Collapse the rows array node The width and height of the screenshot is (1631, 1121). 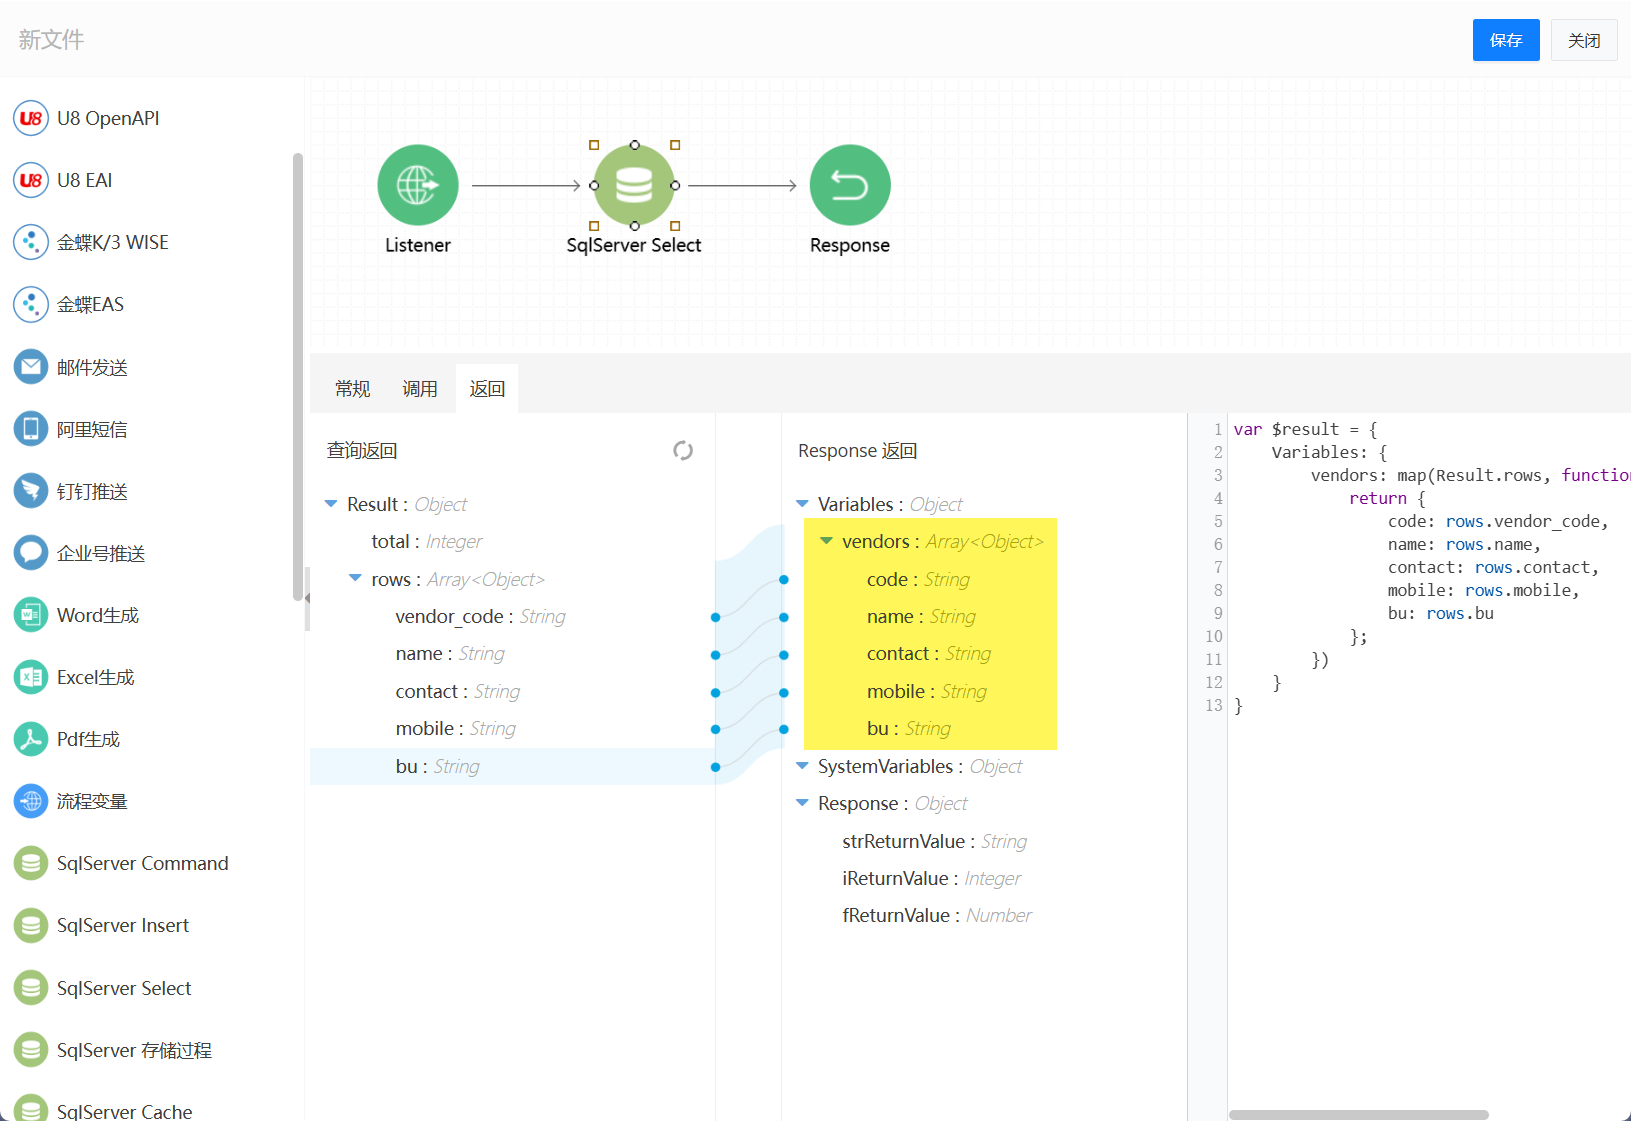(x=355, y=579)
